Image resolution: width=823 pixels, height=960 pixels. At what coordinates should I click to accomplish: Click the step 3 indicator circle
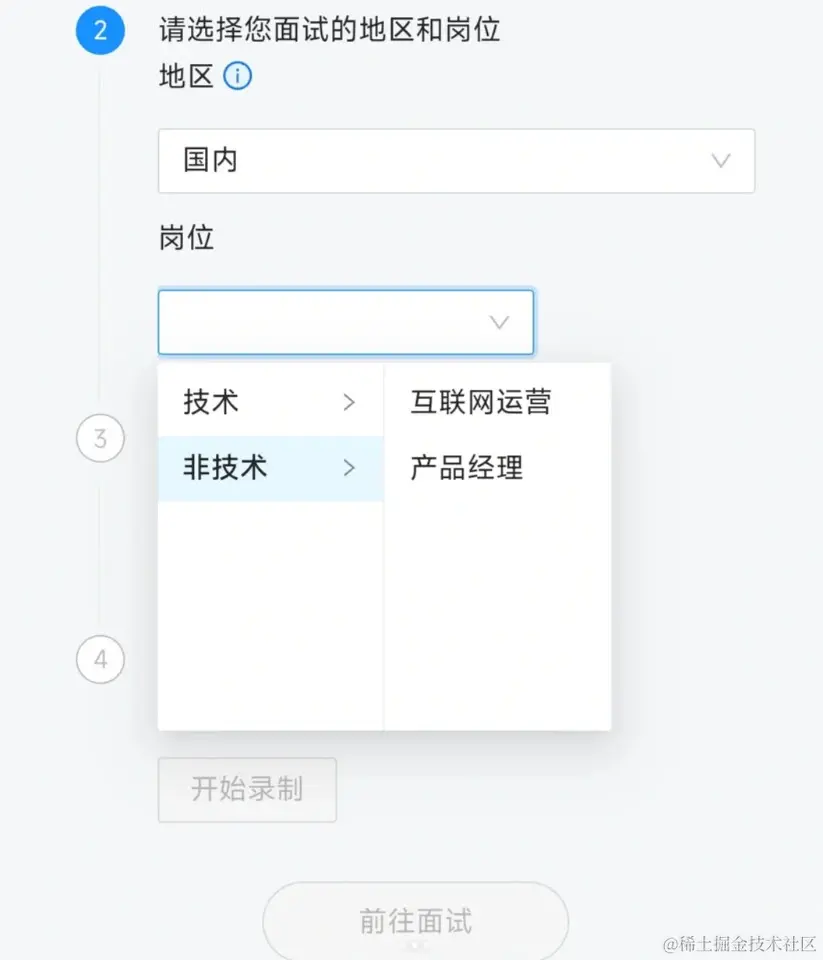pyautogui.click(x=100, y=438)
